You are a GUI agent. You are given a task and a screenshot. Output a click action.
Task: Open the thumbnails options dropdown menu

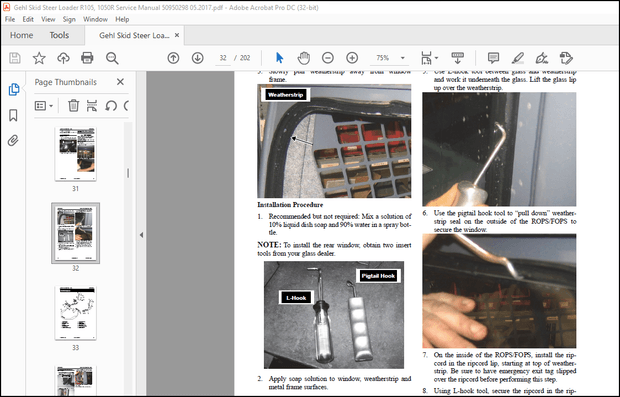pyautogui.click(x=43, y=106)
